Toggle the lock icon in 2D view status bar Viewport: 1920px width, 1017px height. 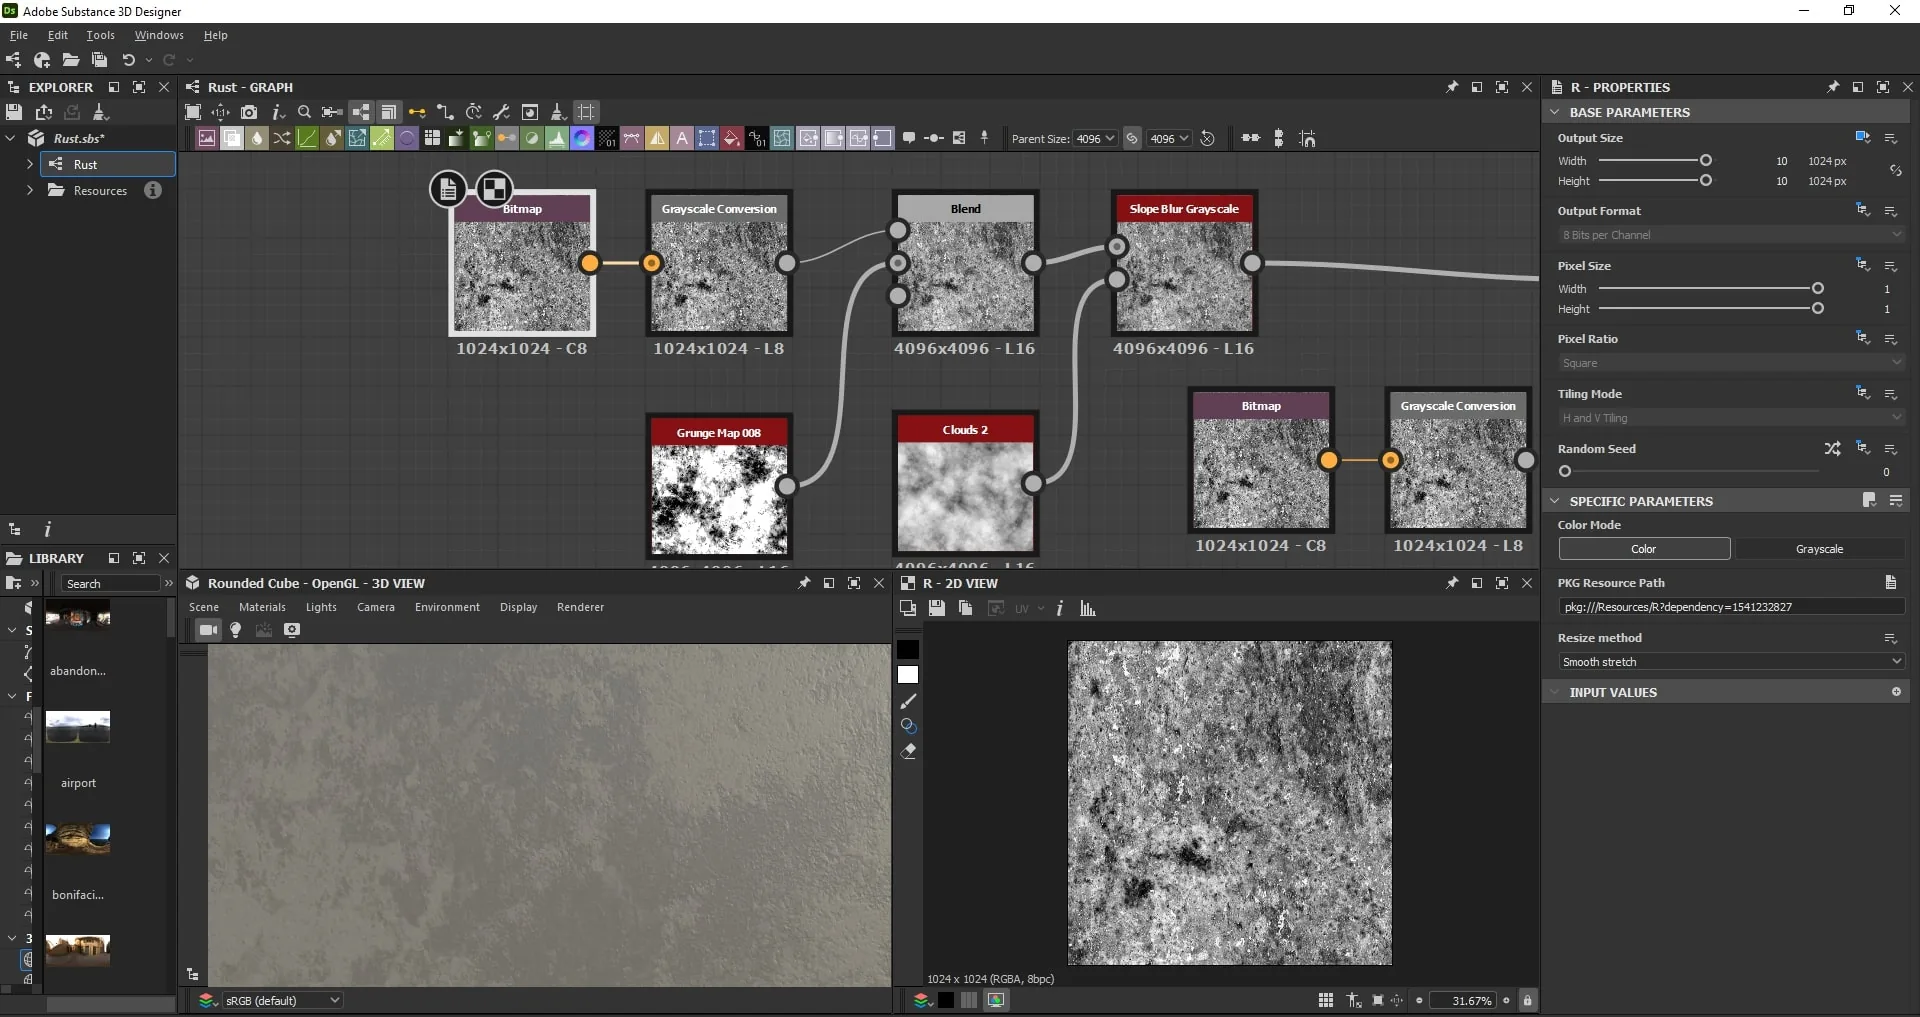tap(1527, 1000)
